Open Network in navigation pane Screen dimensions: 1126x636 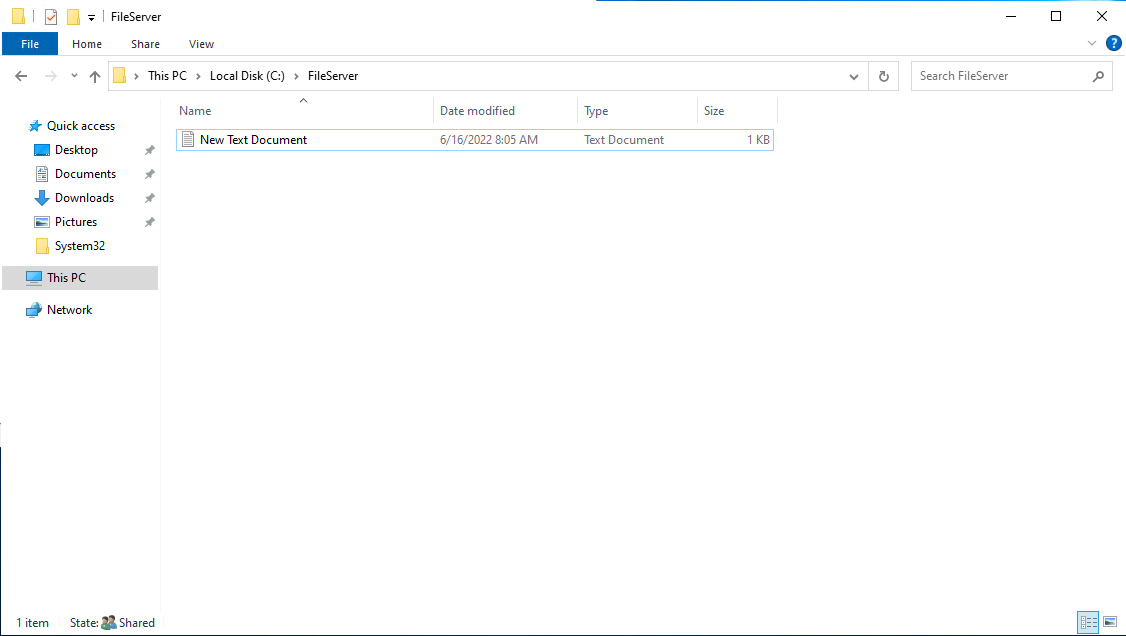click(x=70, y=310)
